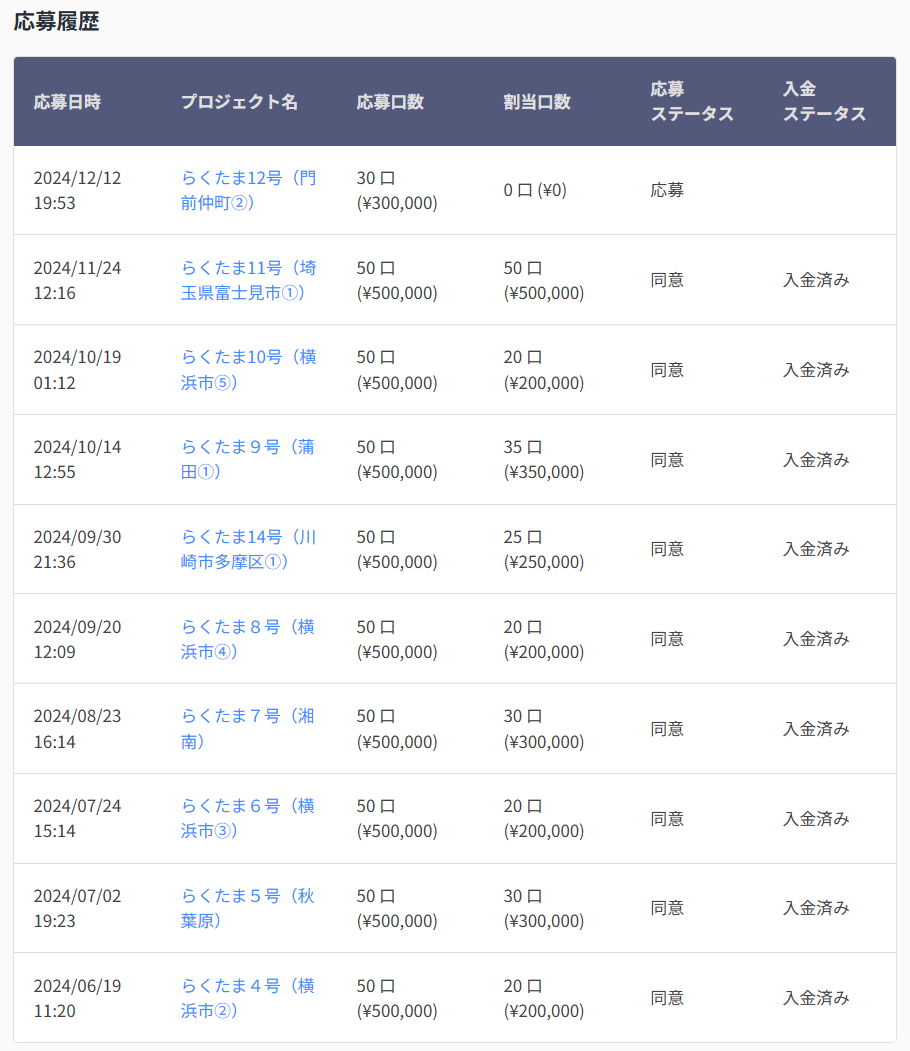Click the 応募 status in the らくたま12号 row
Image resolution: width=910 pixels, height=1051 pixels.
(667, 190)
